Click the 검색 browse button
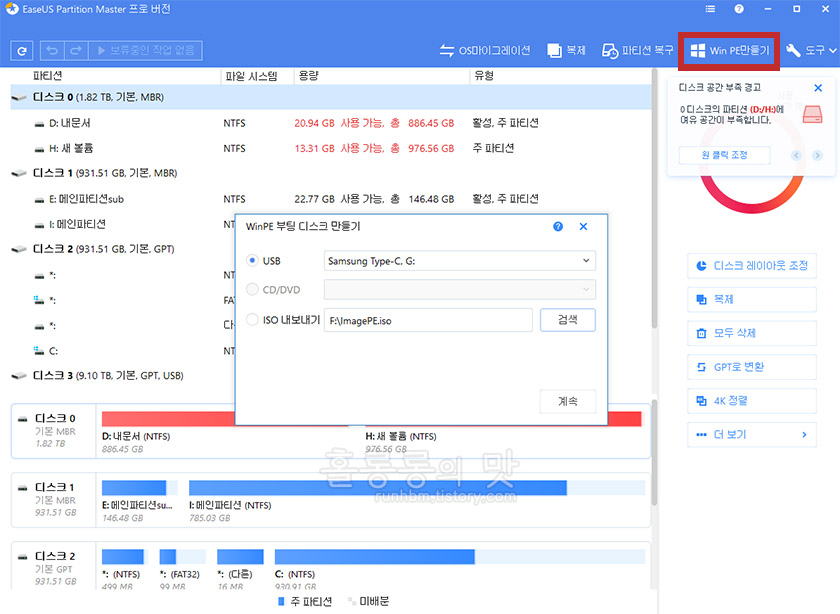 click(x=567, y=320)
